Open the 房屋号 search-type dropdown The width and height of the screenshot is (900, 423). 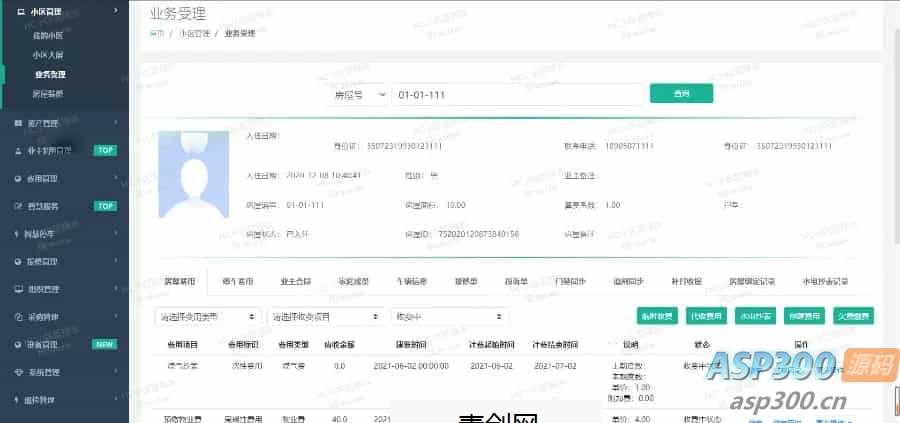coord(360,95)
